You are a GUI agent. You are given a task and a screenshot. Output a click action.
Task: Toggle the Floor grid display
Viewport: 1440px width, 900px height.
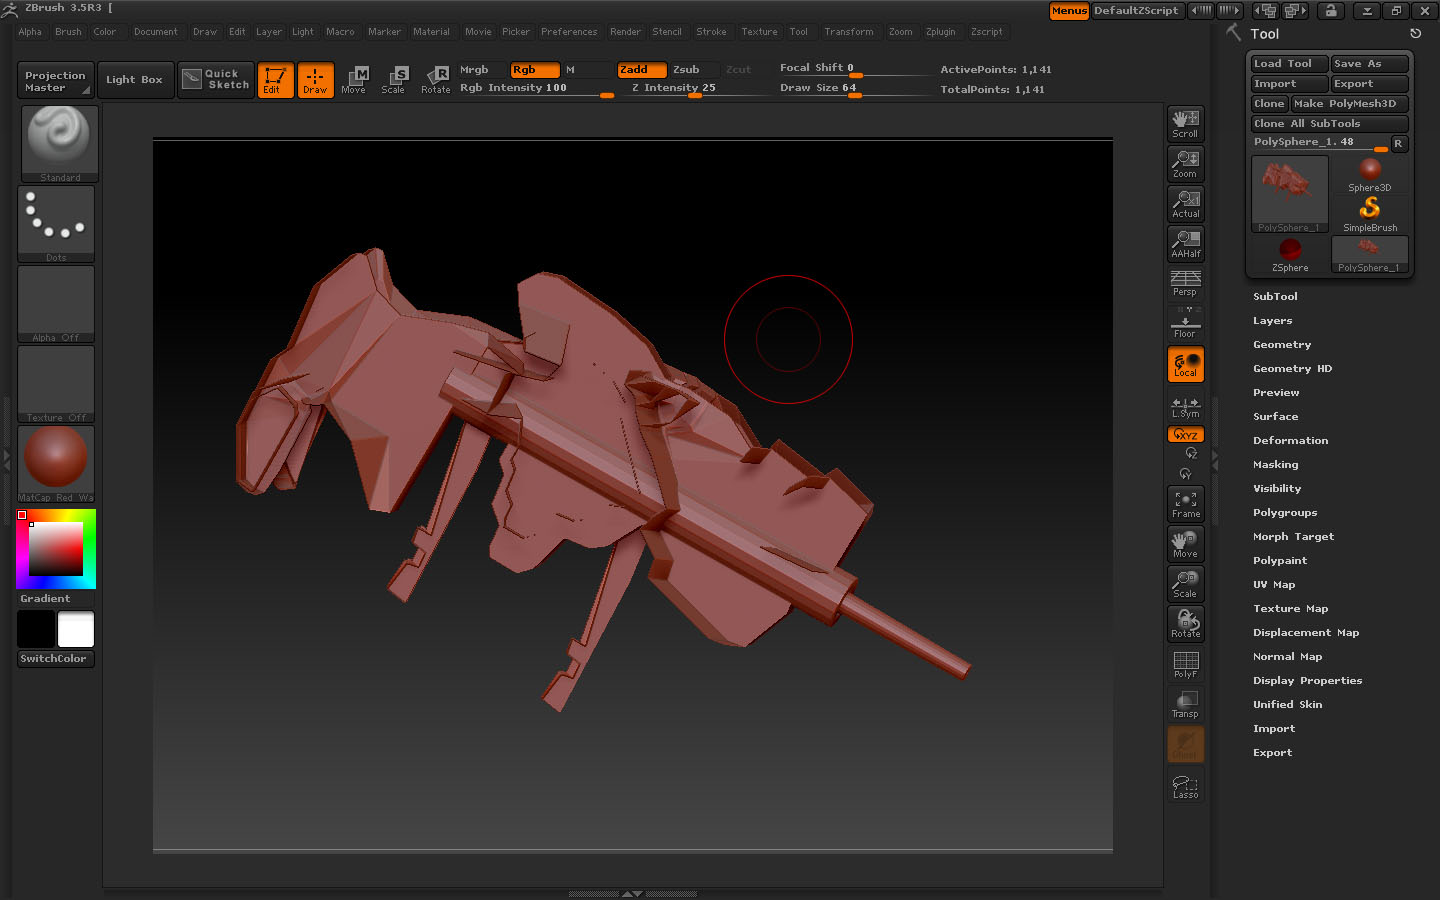pyautogui.click(x=1185, y=324)
